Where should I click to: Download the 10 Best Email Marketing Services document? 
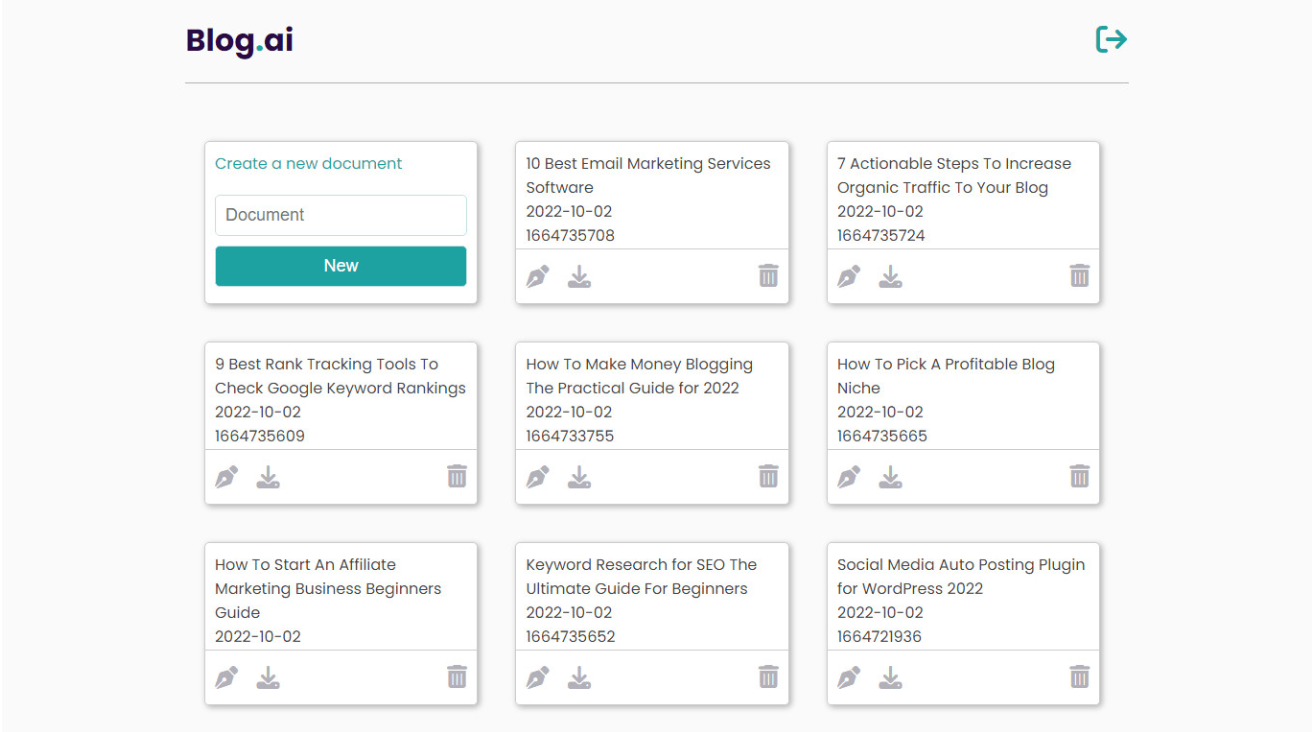click(579, 276)
